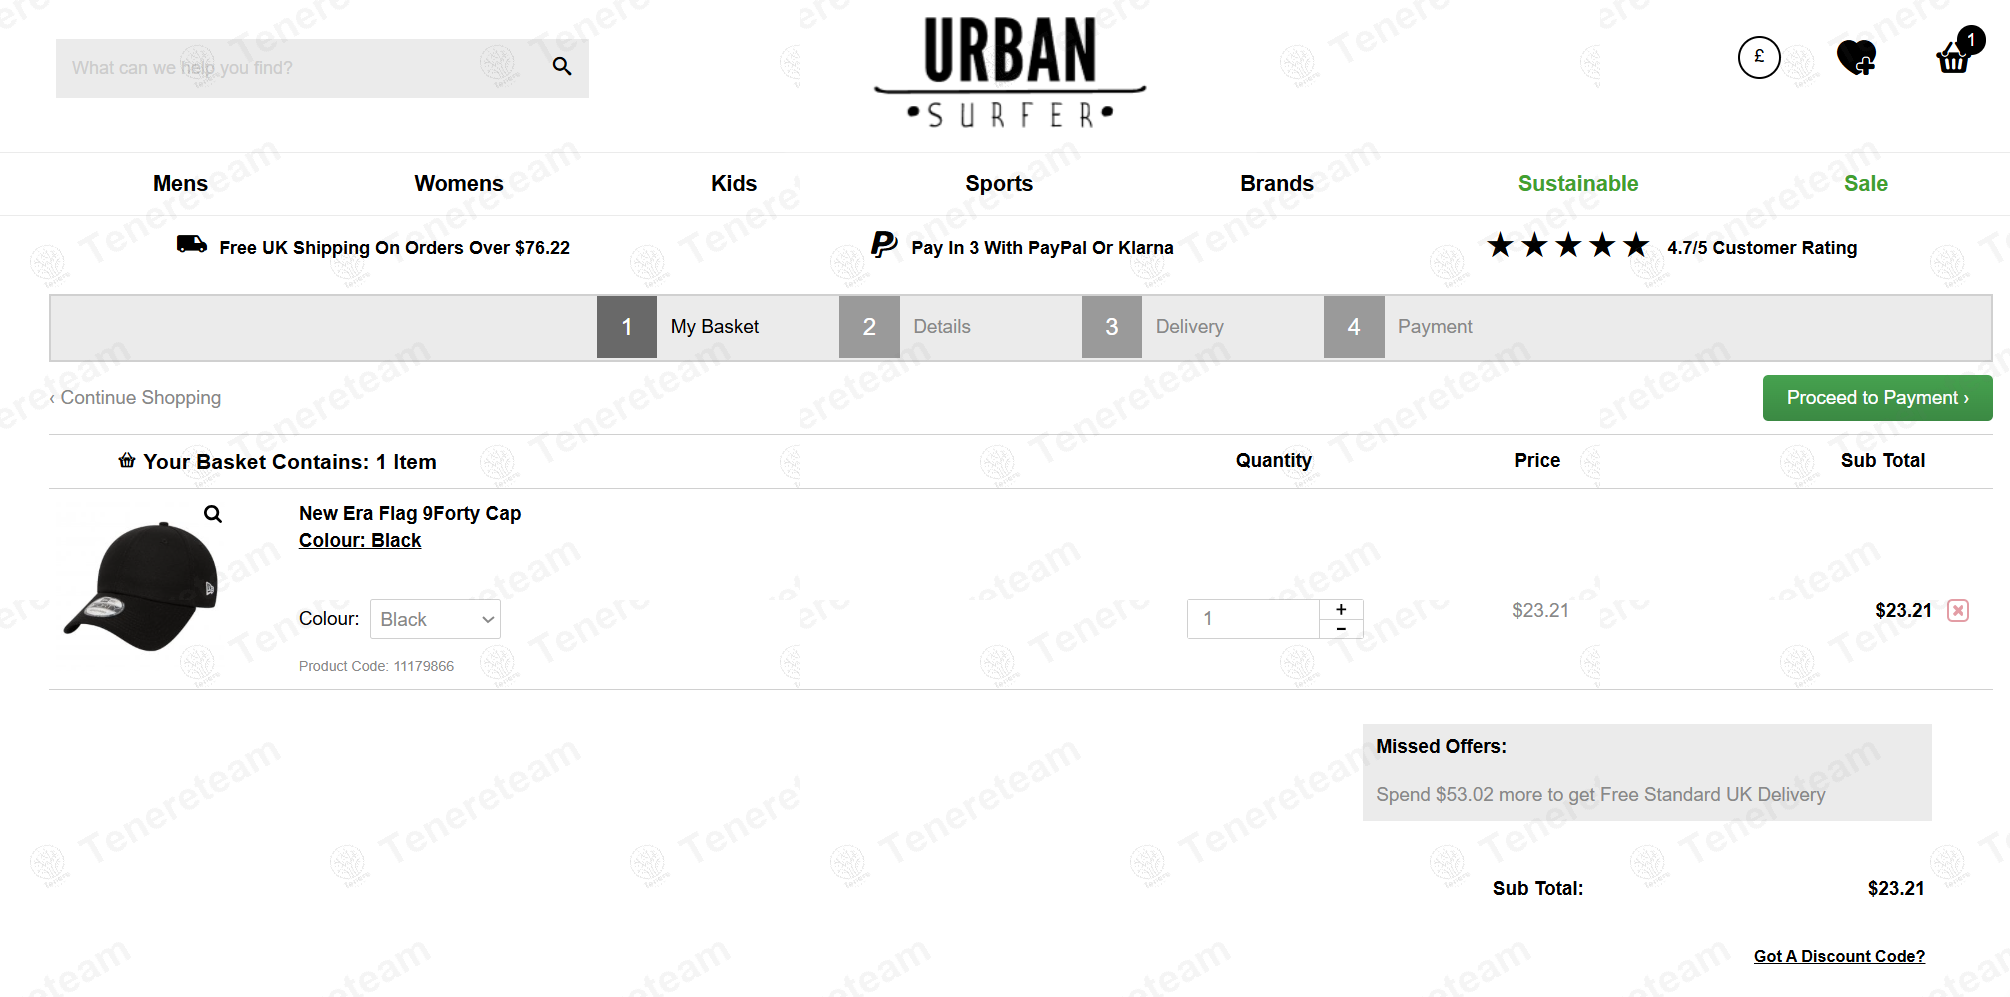This screenshot has height=997, width=2010.
Task: Click the PayPal logo icon
Action: pyautogui.click(x=884, y=245)
